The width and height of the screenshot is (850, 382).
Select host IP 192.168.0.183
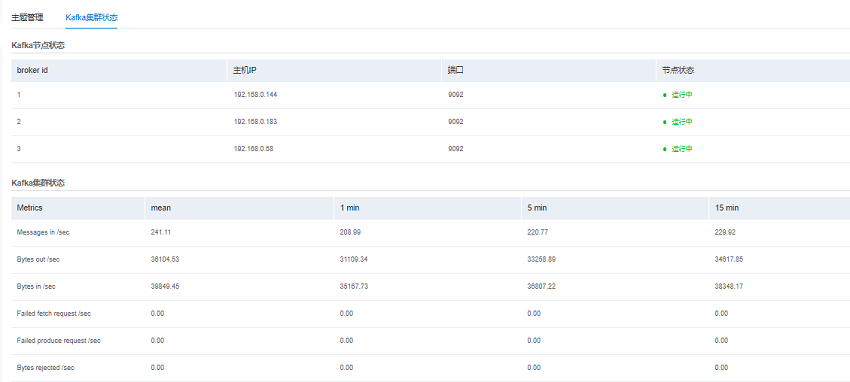255,122
